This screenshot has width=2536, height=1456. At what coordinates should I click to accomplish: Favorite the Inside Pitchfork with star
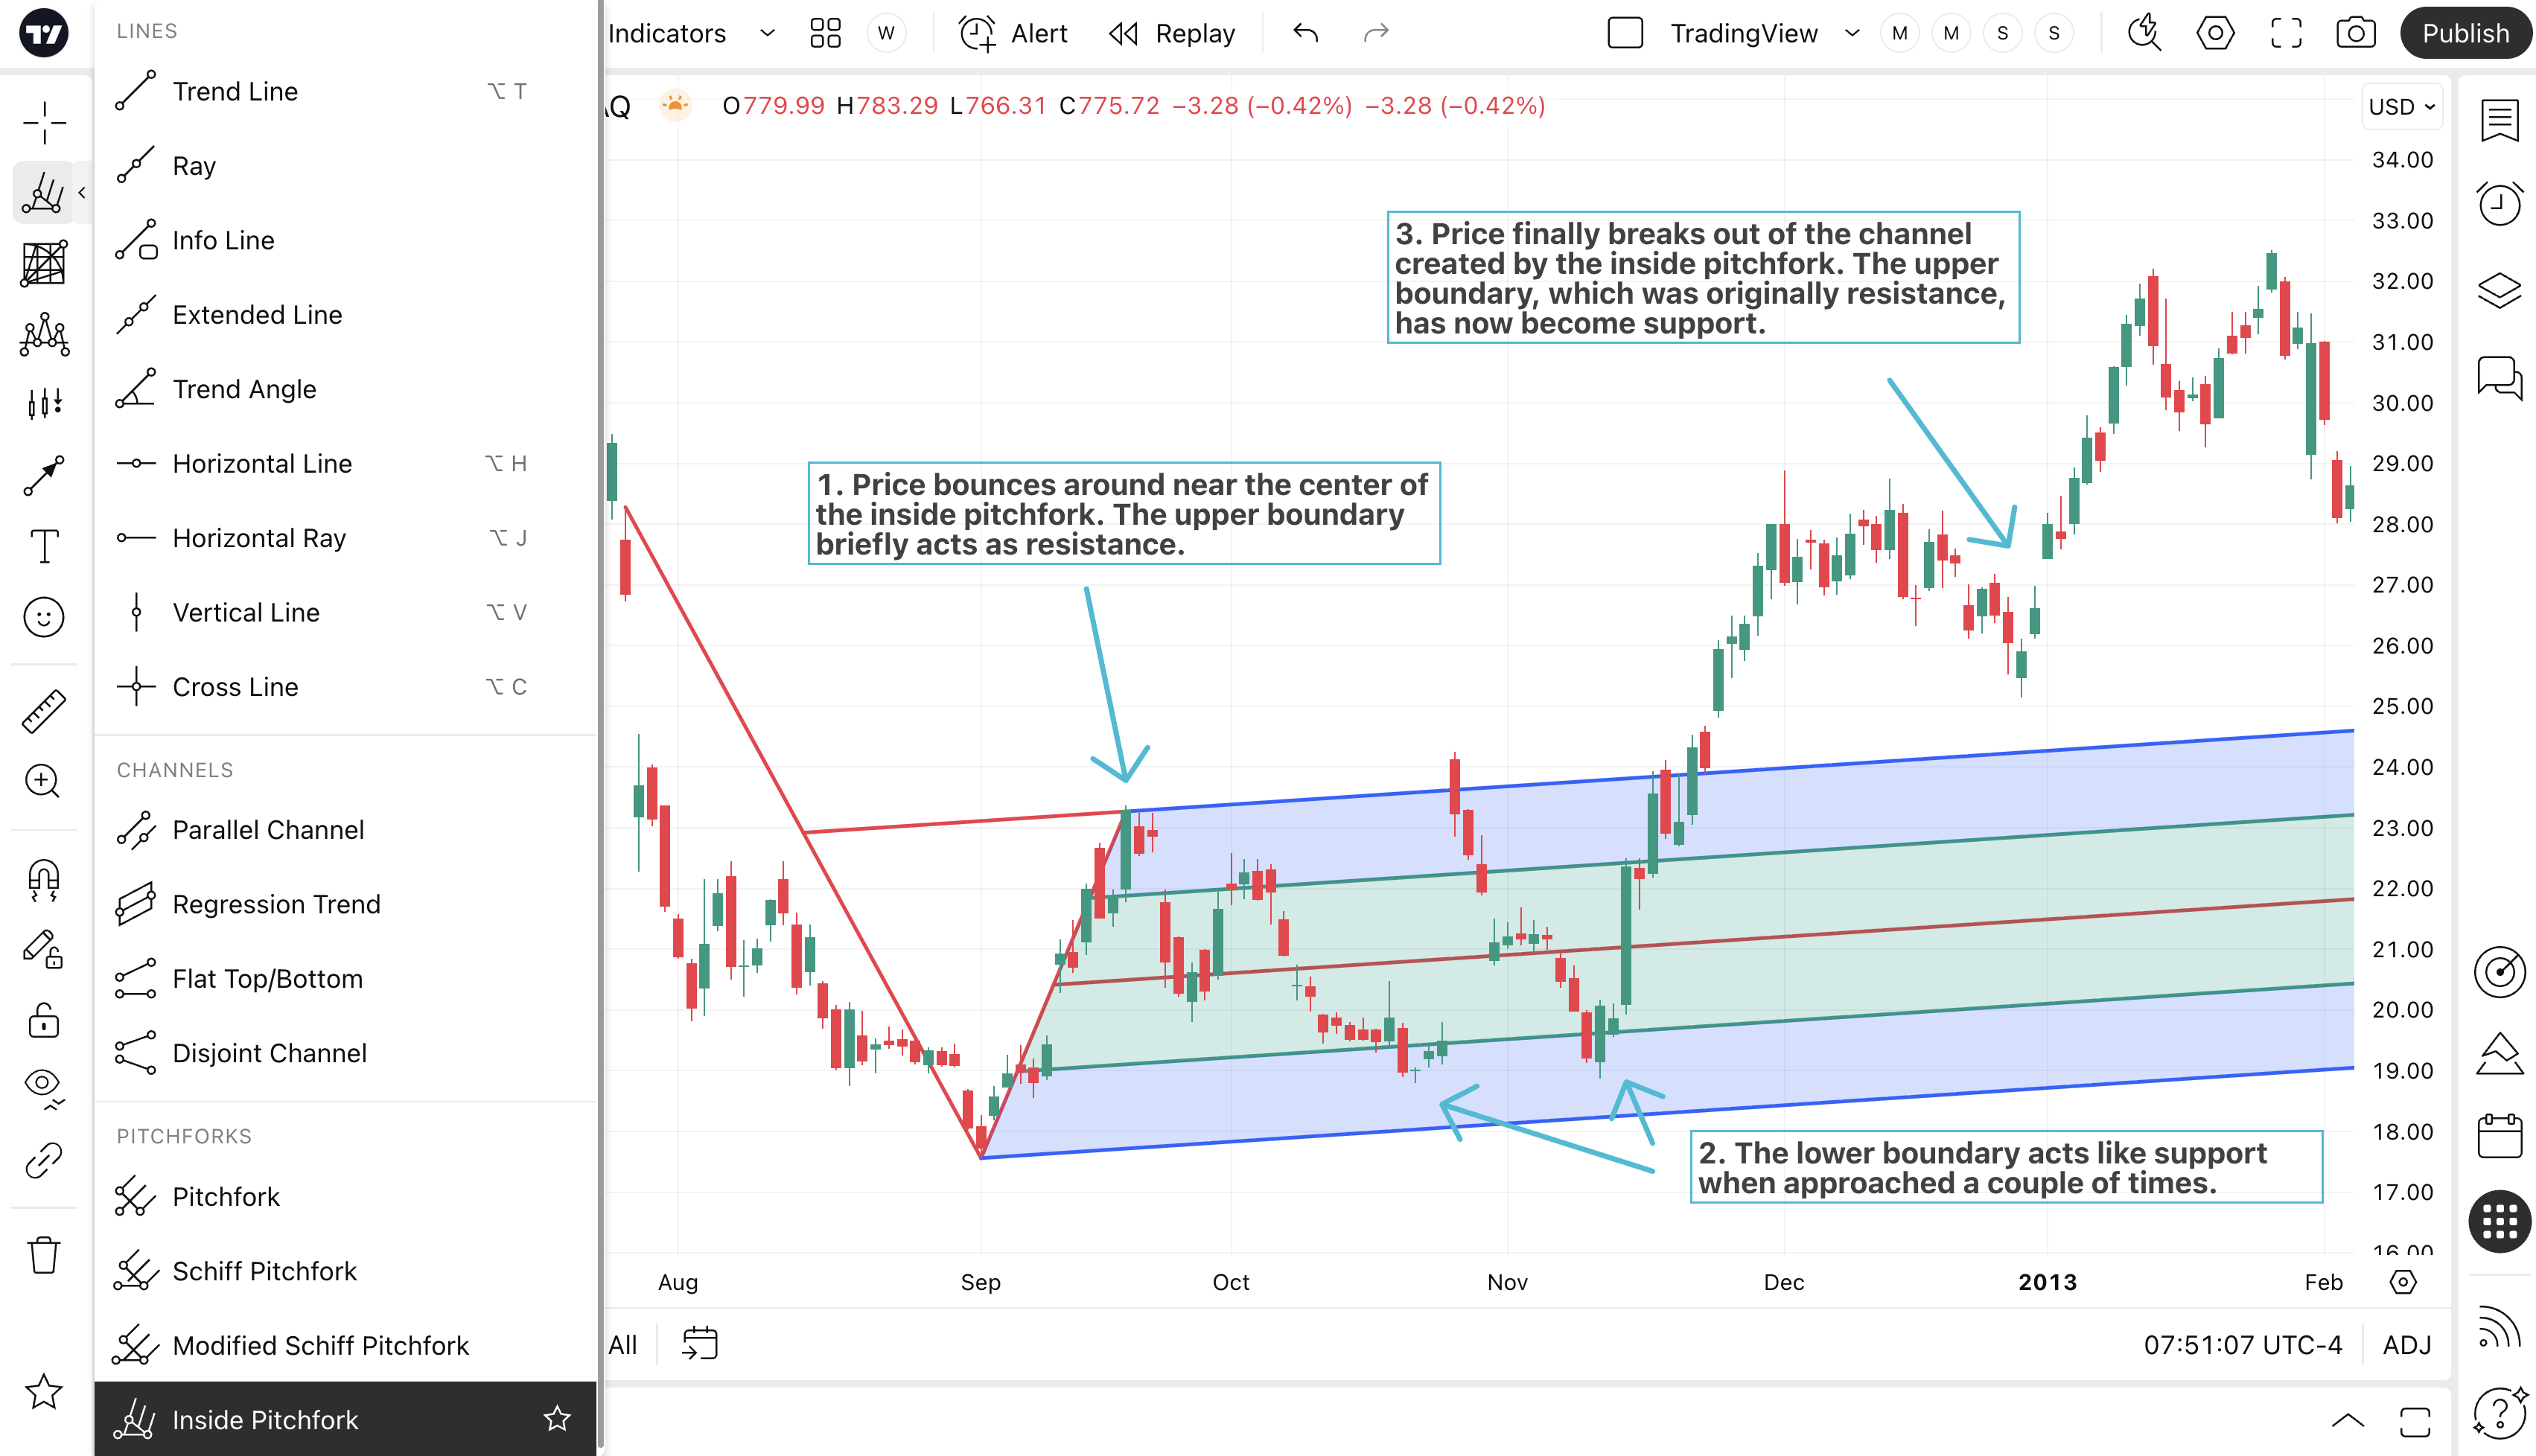coord(557,1419)
